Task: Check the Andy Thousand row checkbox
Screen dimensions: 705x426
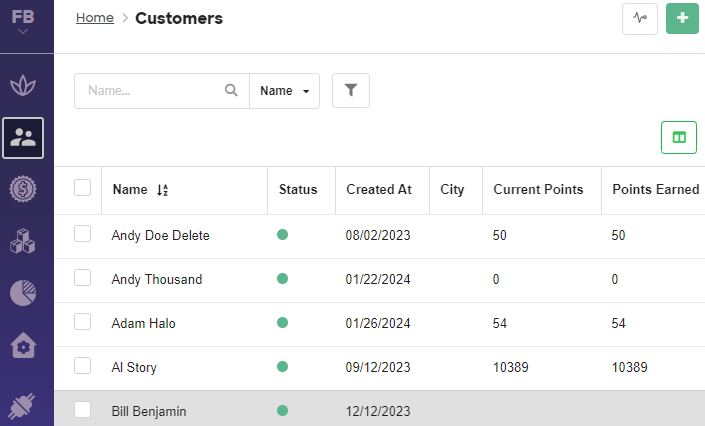Action: (x=82, y=278)
